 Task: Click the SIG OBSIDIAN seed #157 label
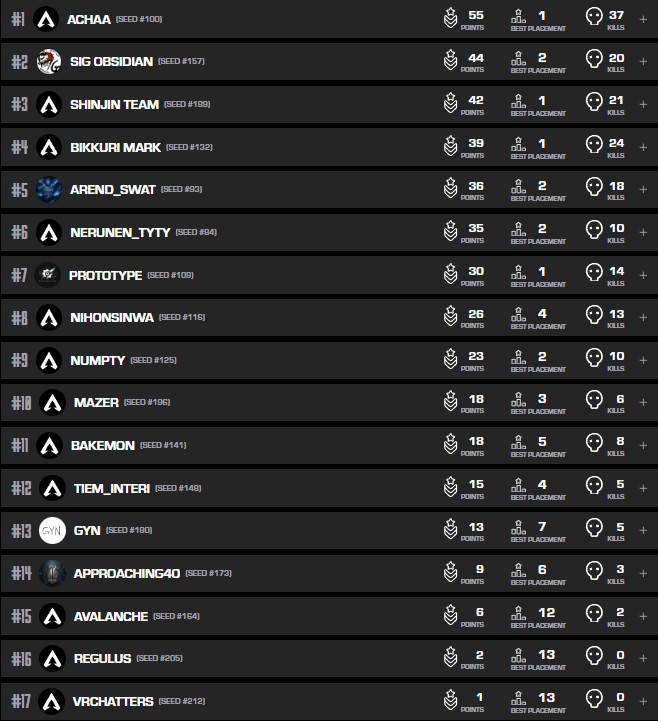[x=181, y=62]
